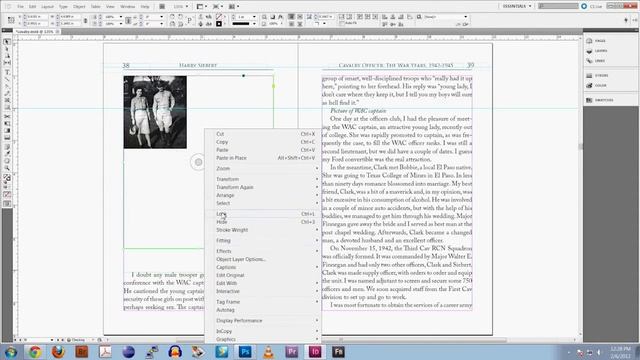The width and height of the screenshot is (640, 360).
Task: Open the Window menu
Action: tap(128, 7)
